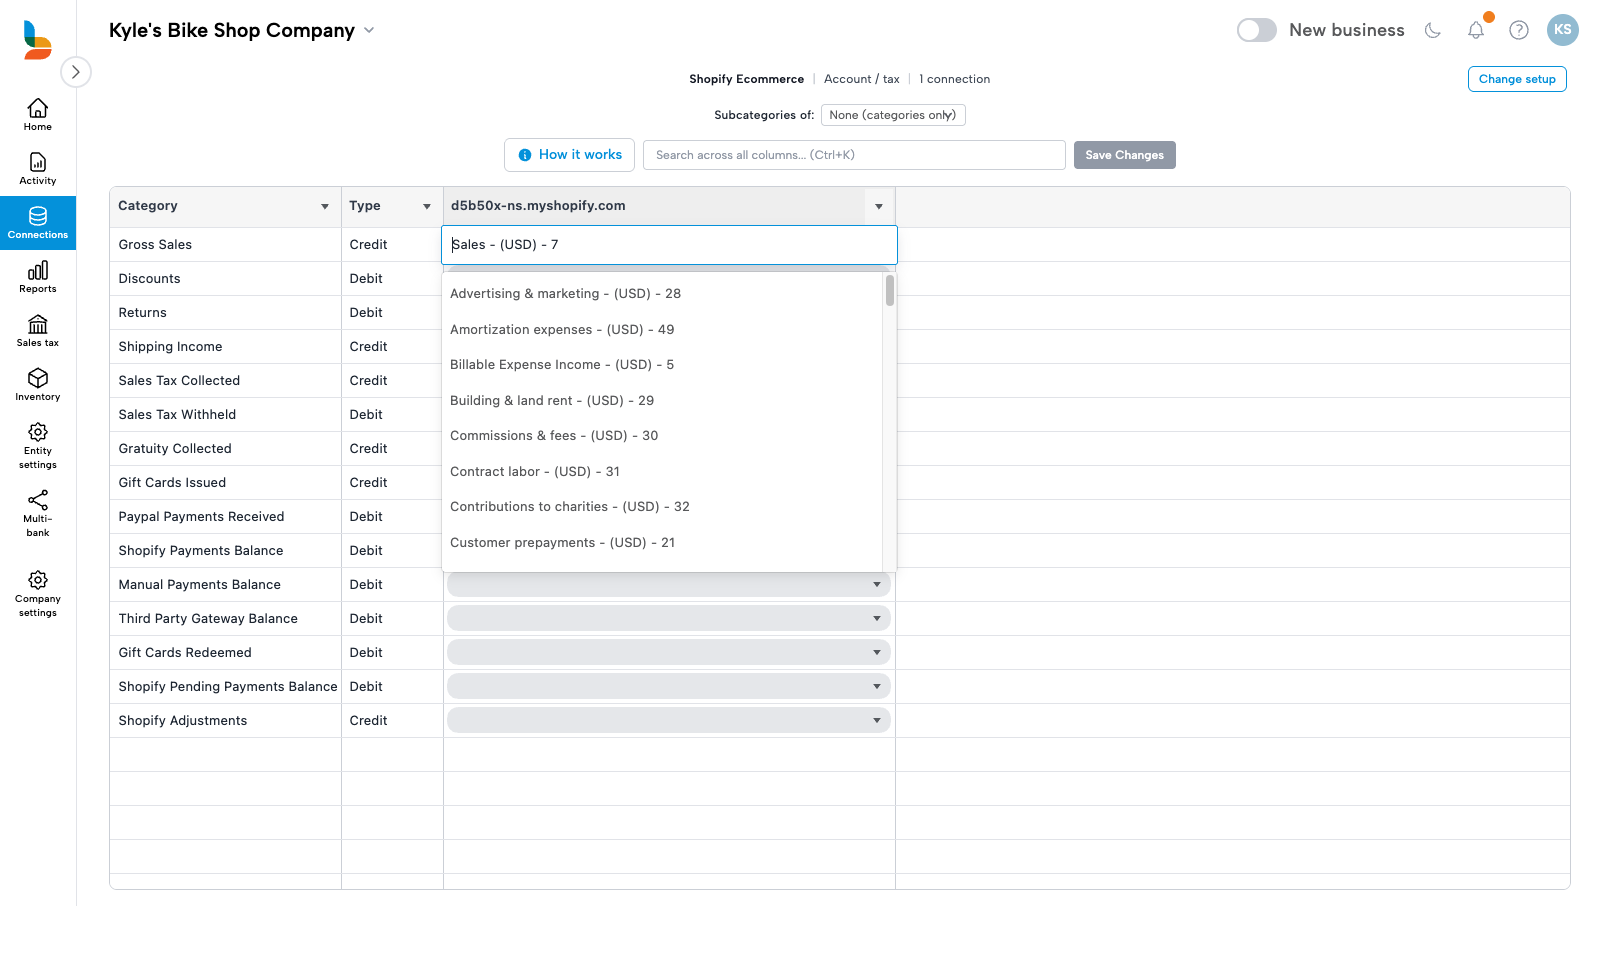Open Entity settings in sidebar
Screen dimensions: 1603x962
click(x=38, y=446)
